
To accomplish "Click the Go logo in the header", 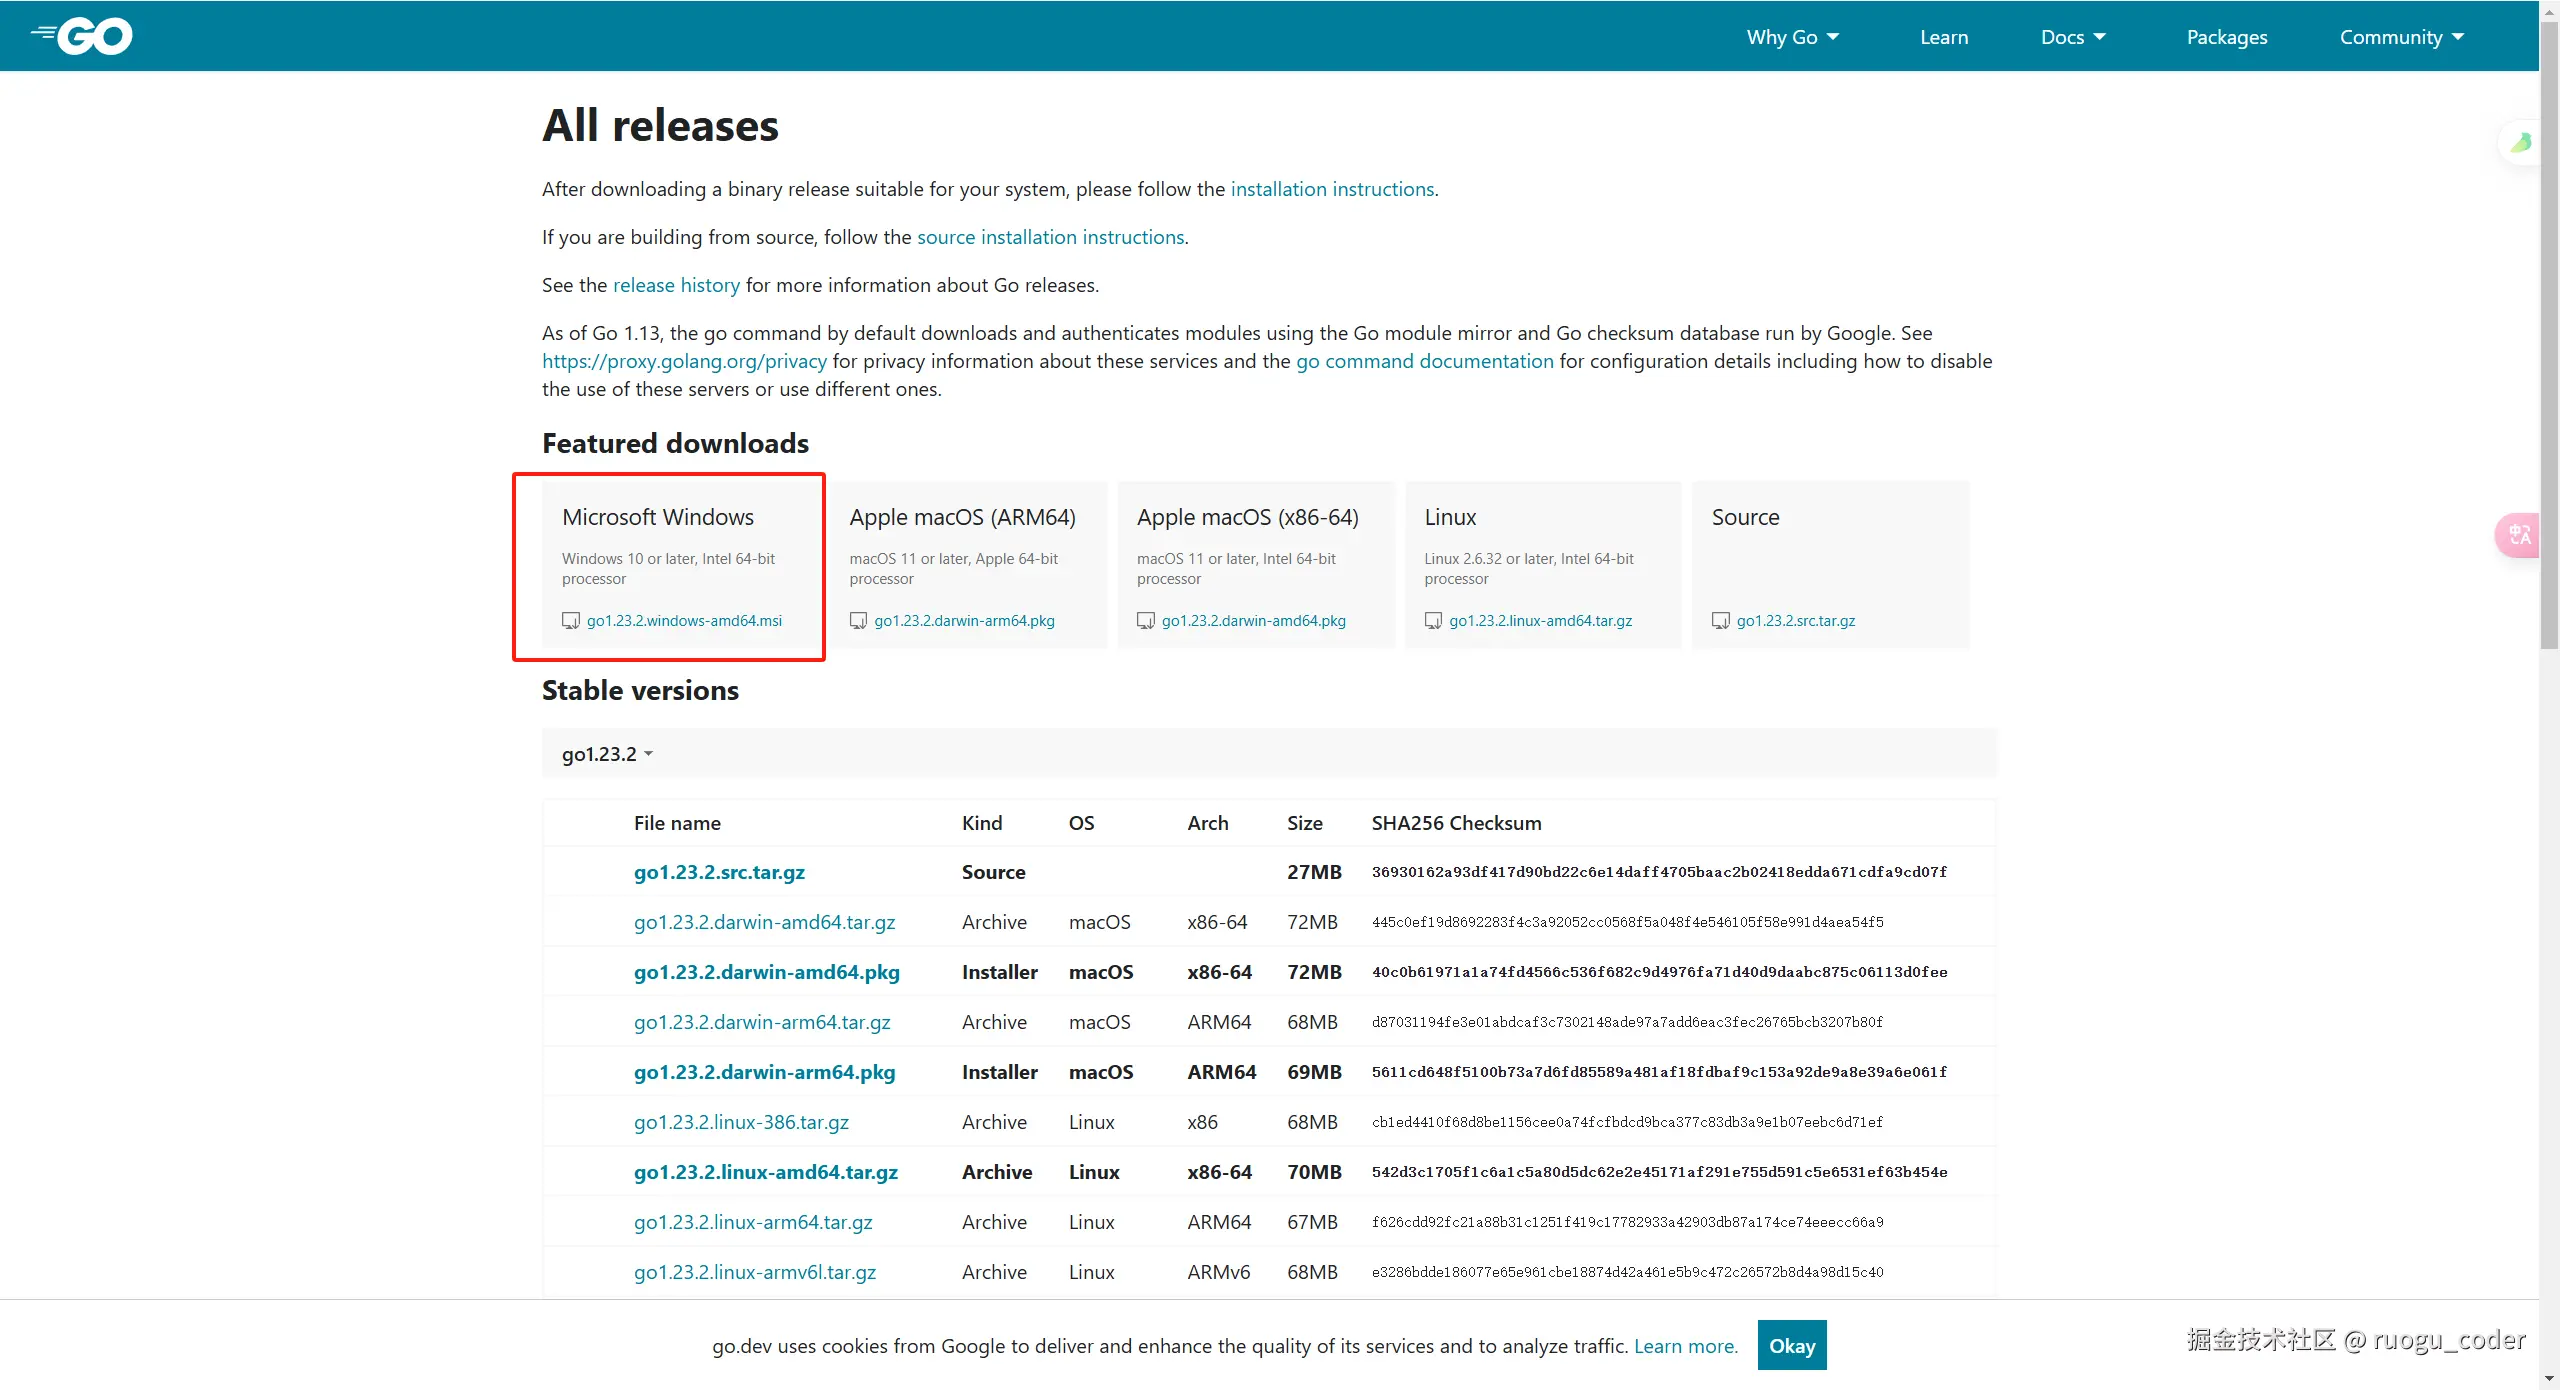I will [x=82, y=36].
